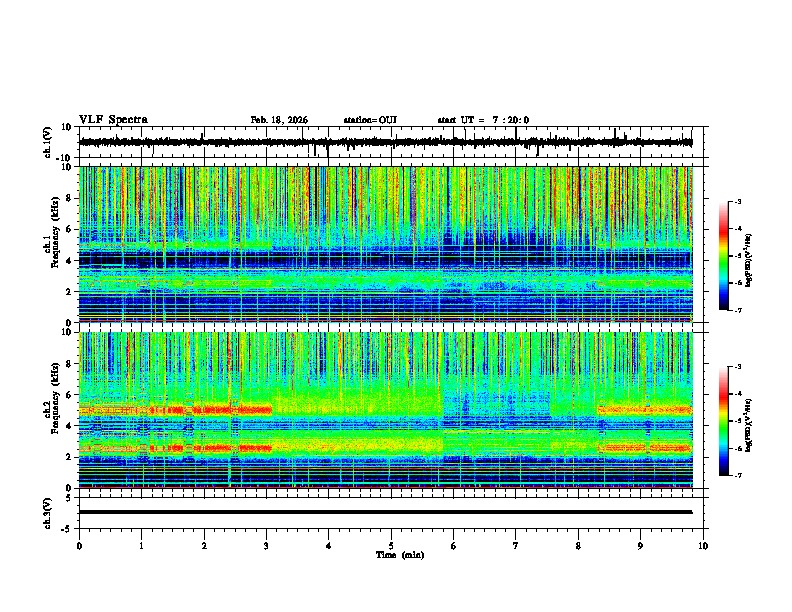Click ch.2 color scale vertical log(PSD) label
792x612 pixels.
749,425
